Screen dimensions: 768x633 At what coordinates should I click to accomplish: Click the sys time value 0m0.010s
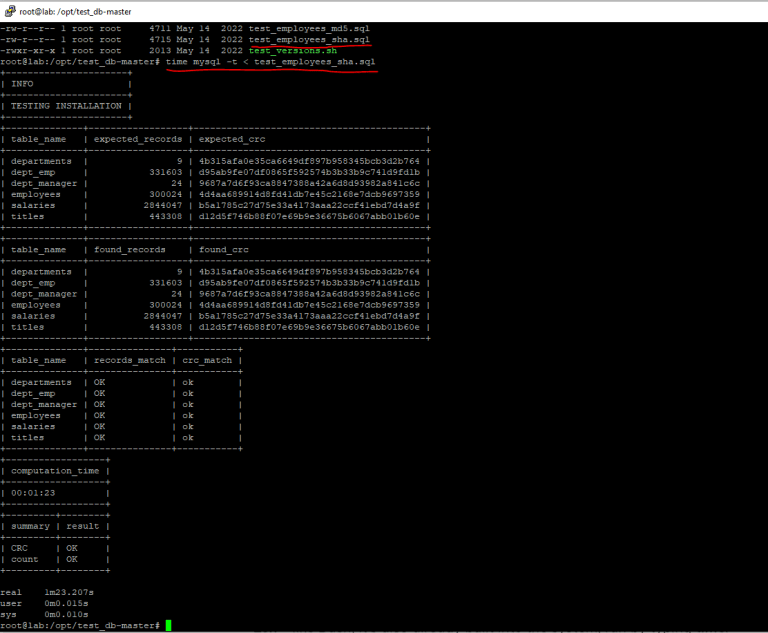[66, 614]
